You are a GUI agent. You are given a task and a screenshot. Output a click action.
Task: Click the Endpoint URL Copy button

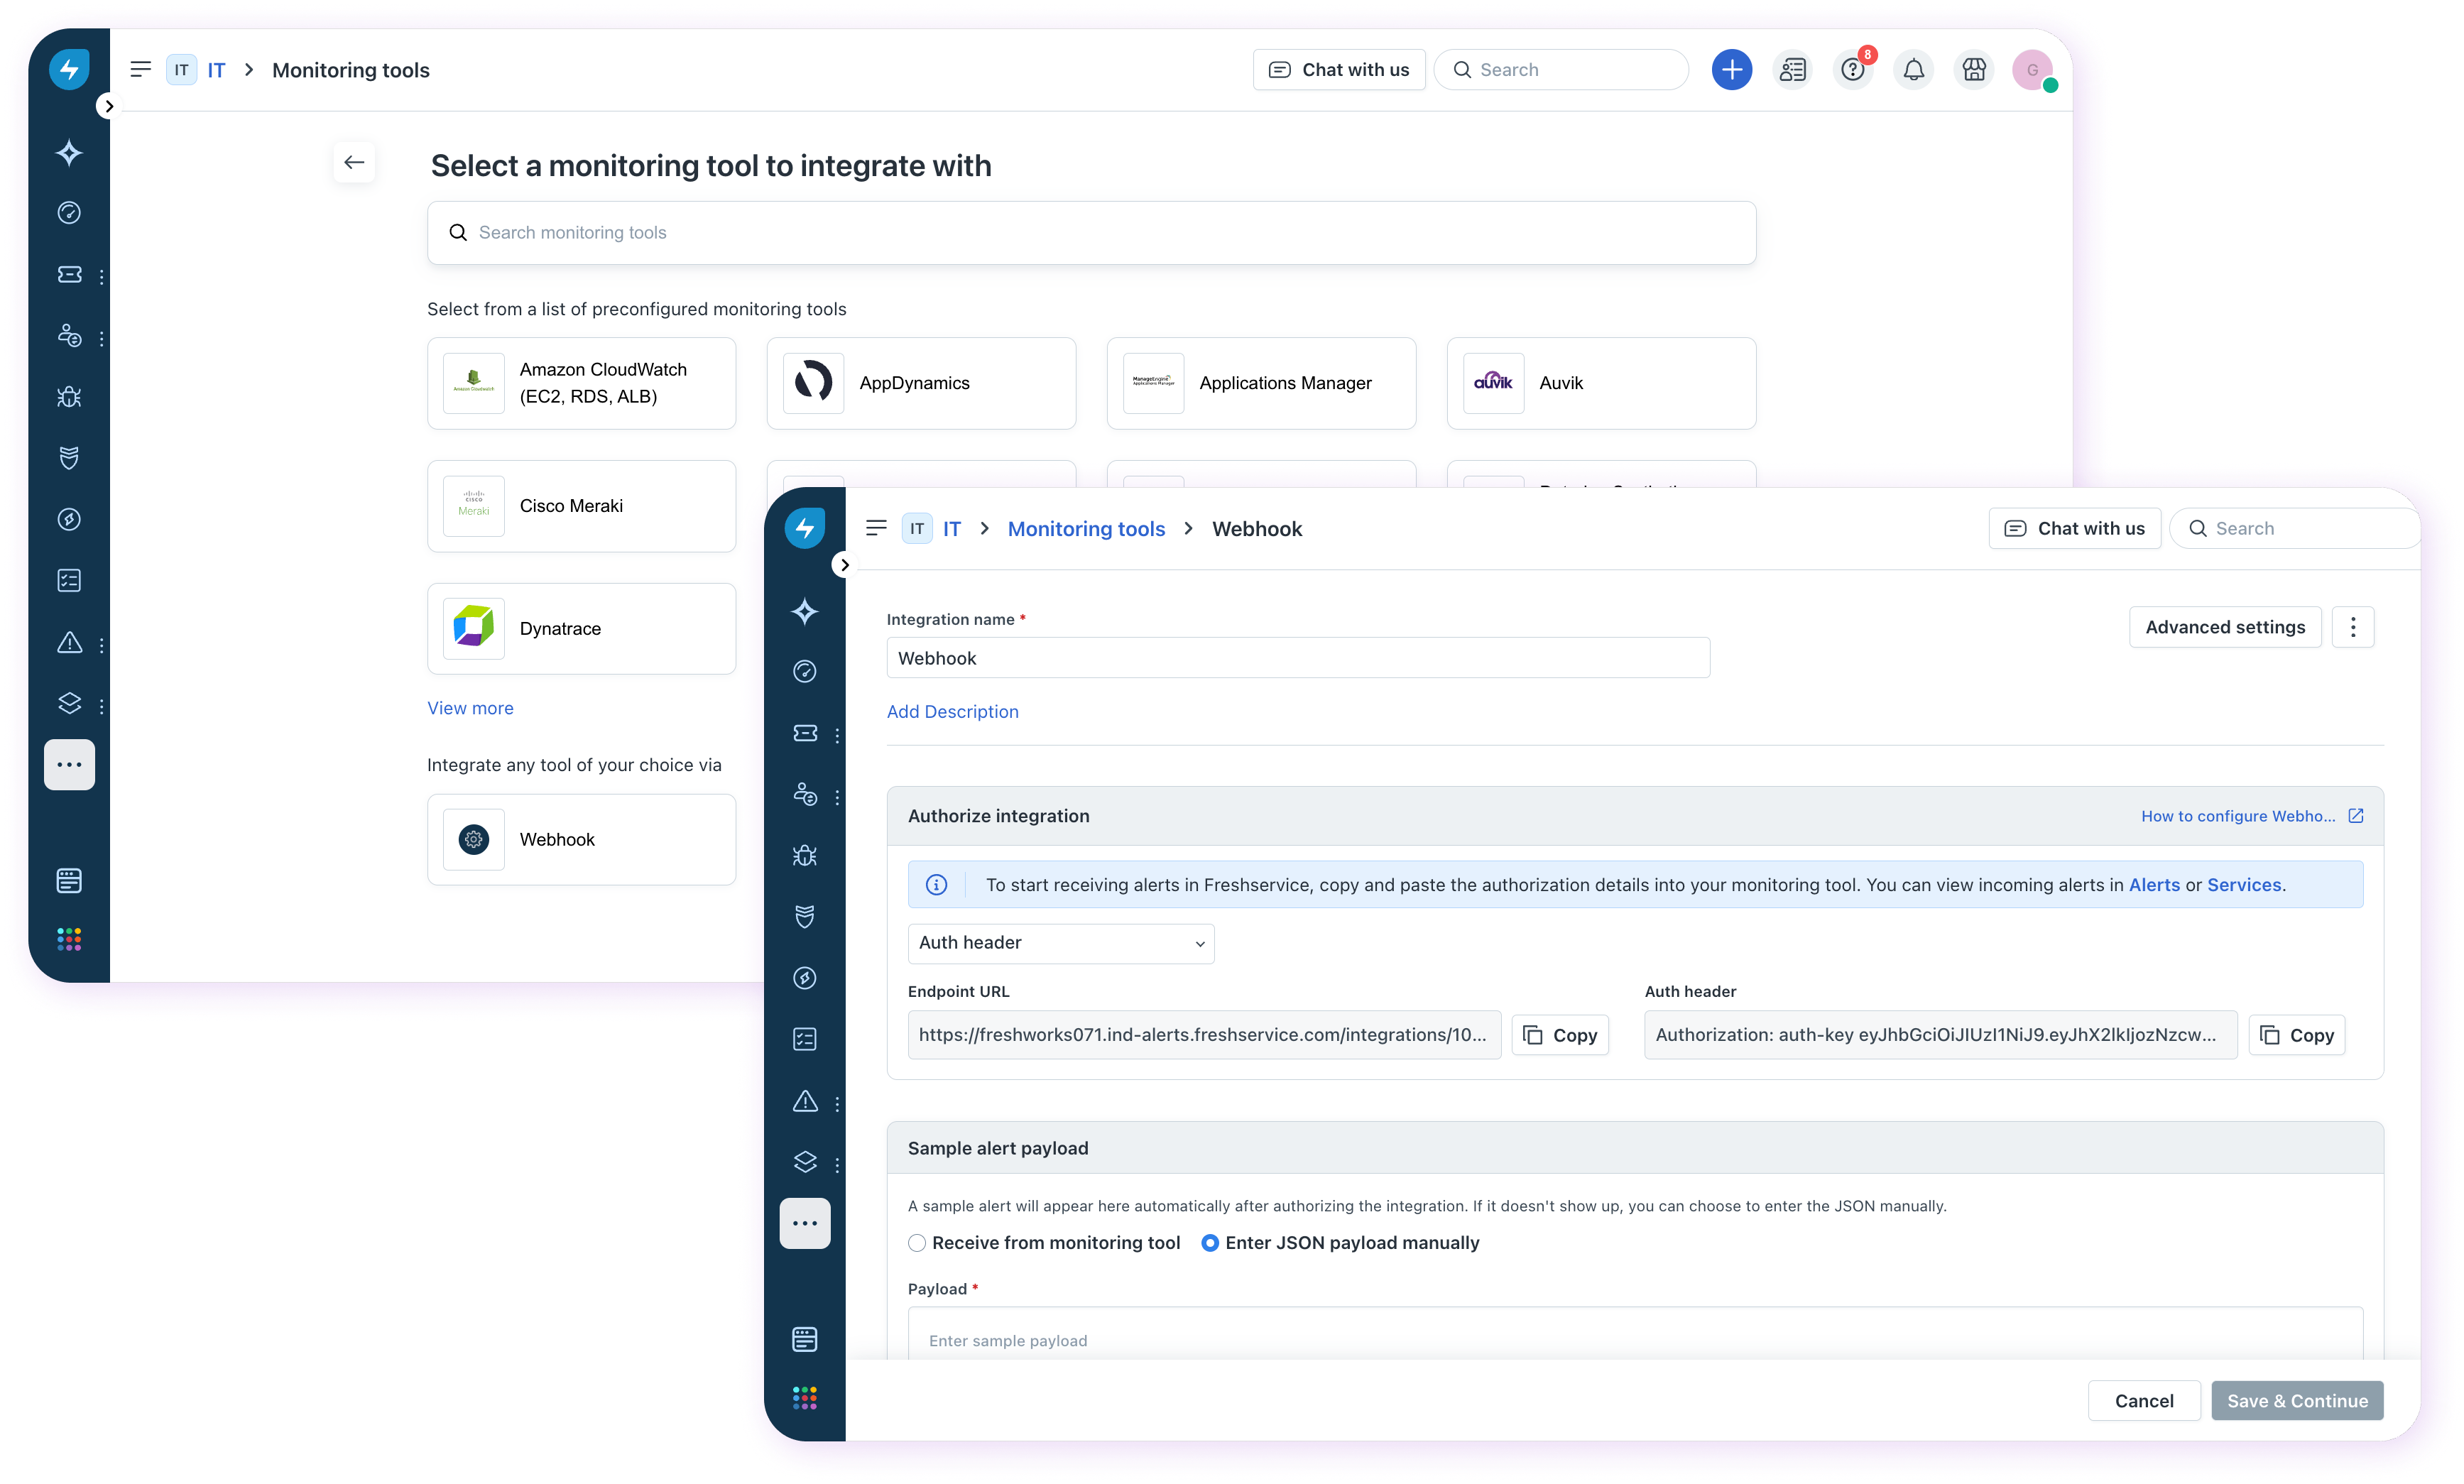(x=1560, y=1035)
